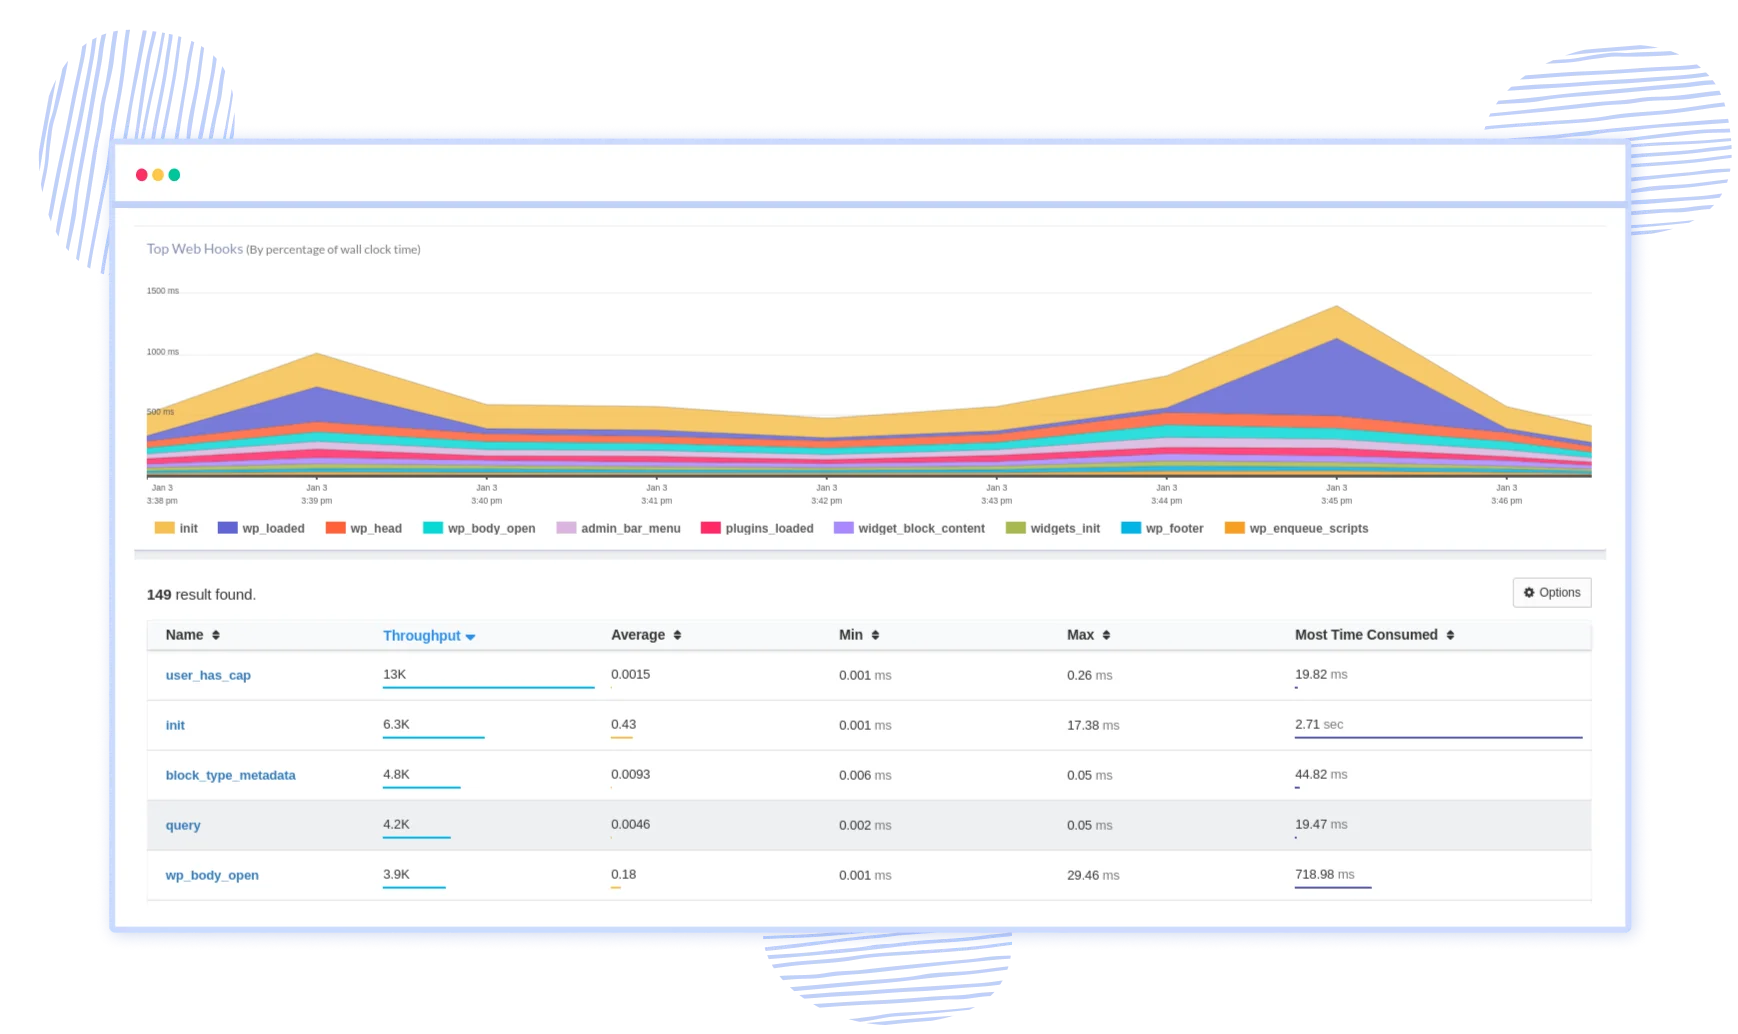Click the 0.002 ms min value

[x=865, y=825]
